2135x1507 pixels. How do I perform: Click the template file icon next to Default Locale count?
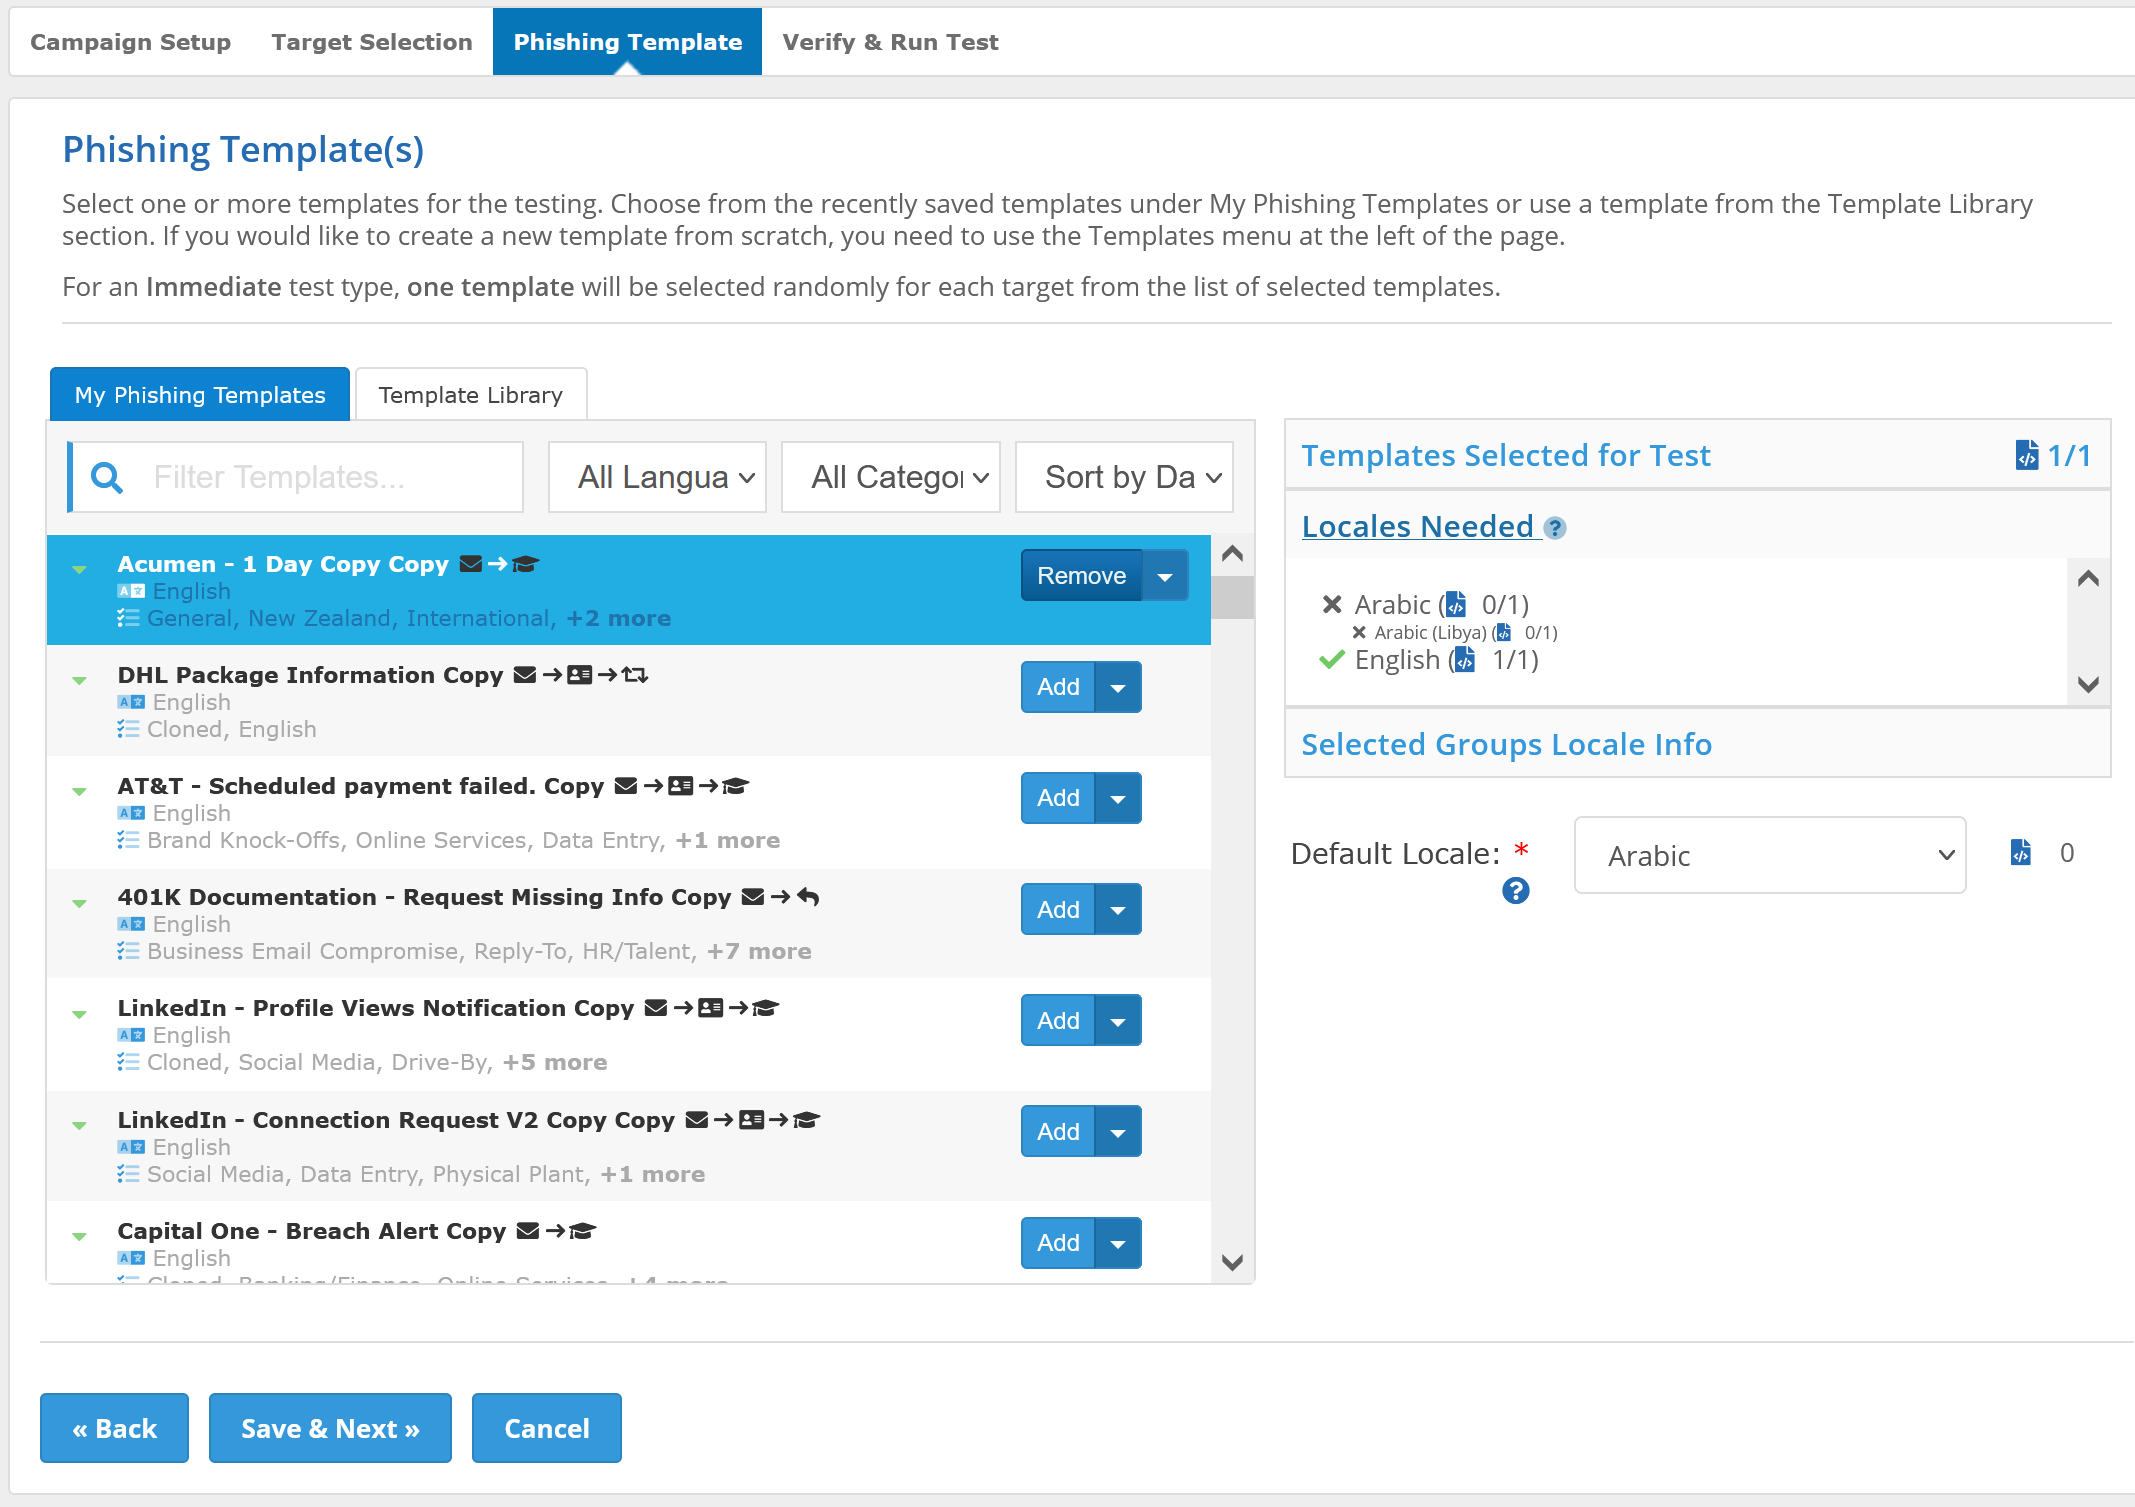pos(2021,852)
